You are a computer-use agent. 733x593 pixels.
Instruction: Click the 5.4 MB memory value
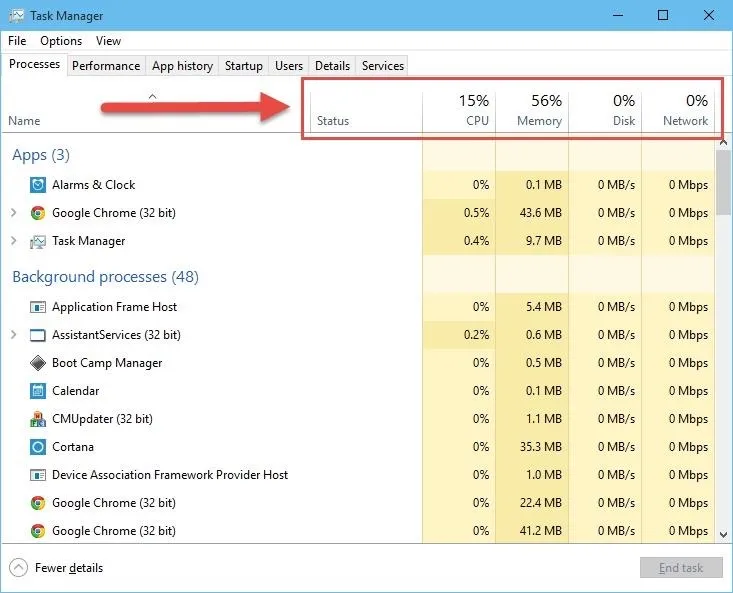click(x=544, y=307)
